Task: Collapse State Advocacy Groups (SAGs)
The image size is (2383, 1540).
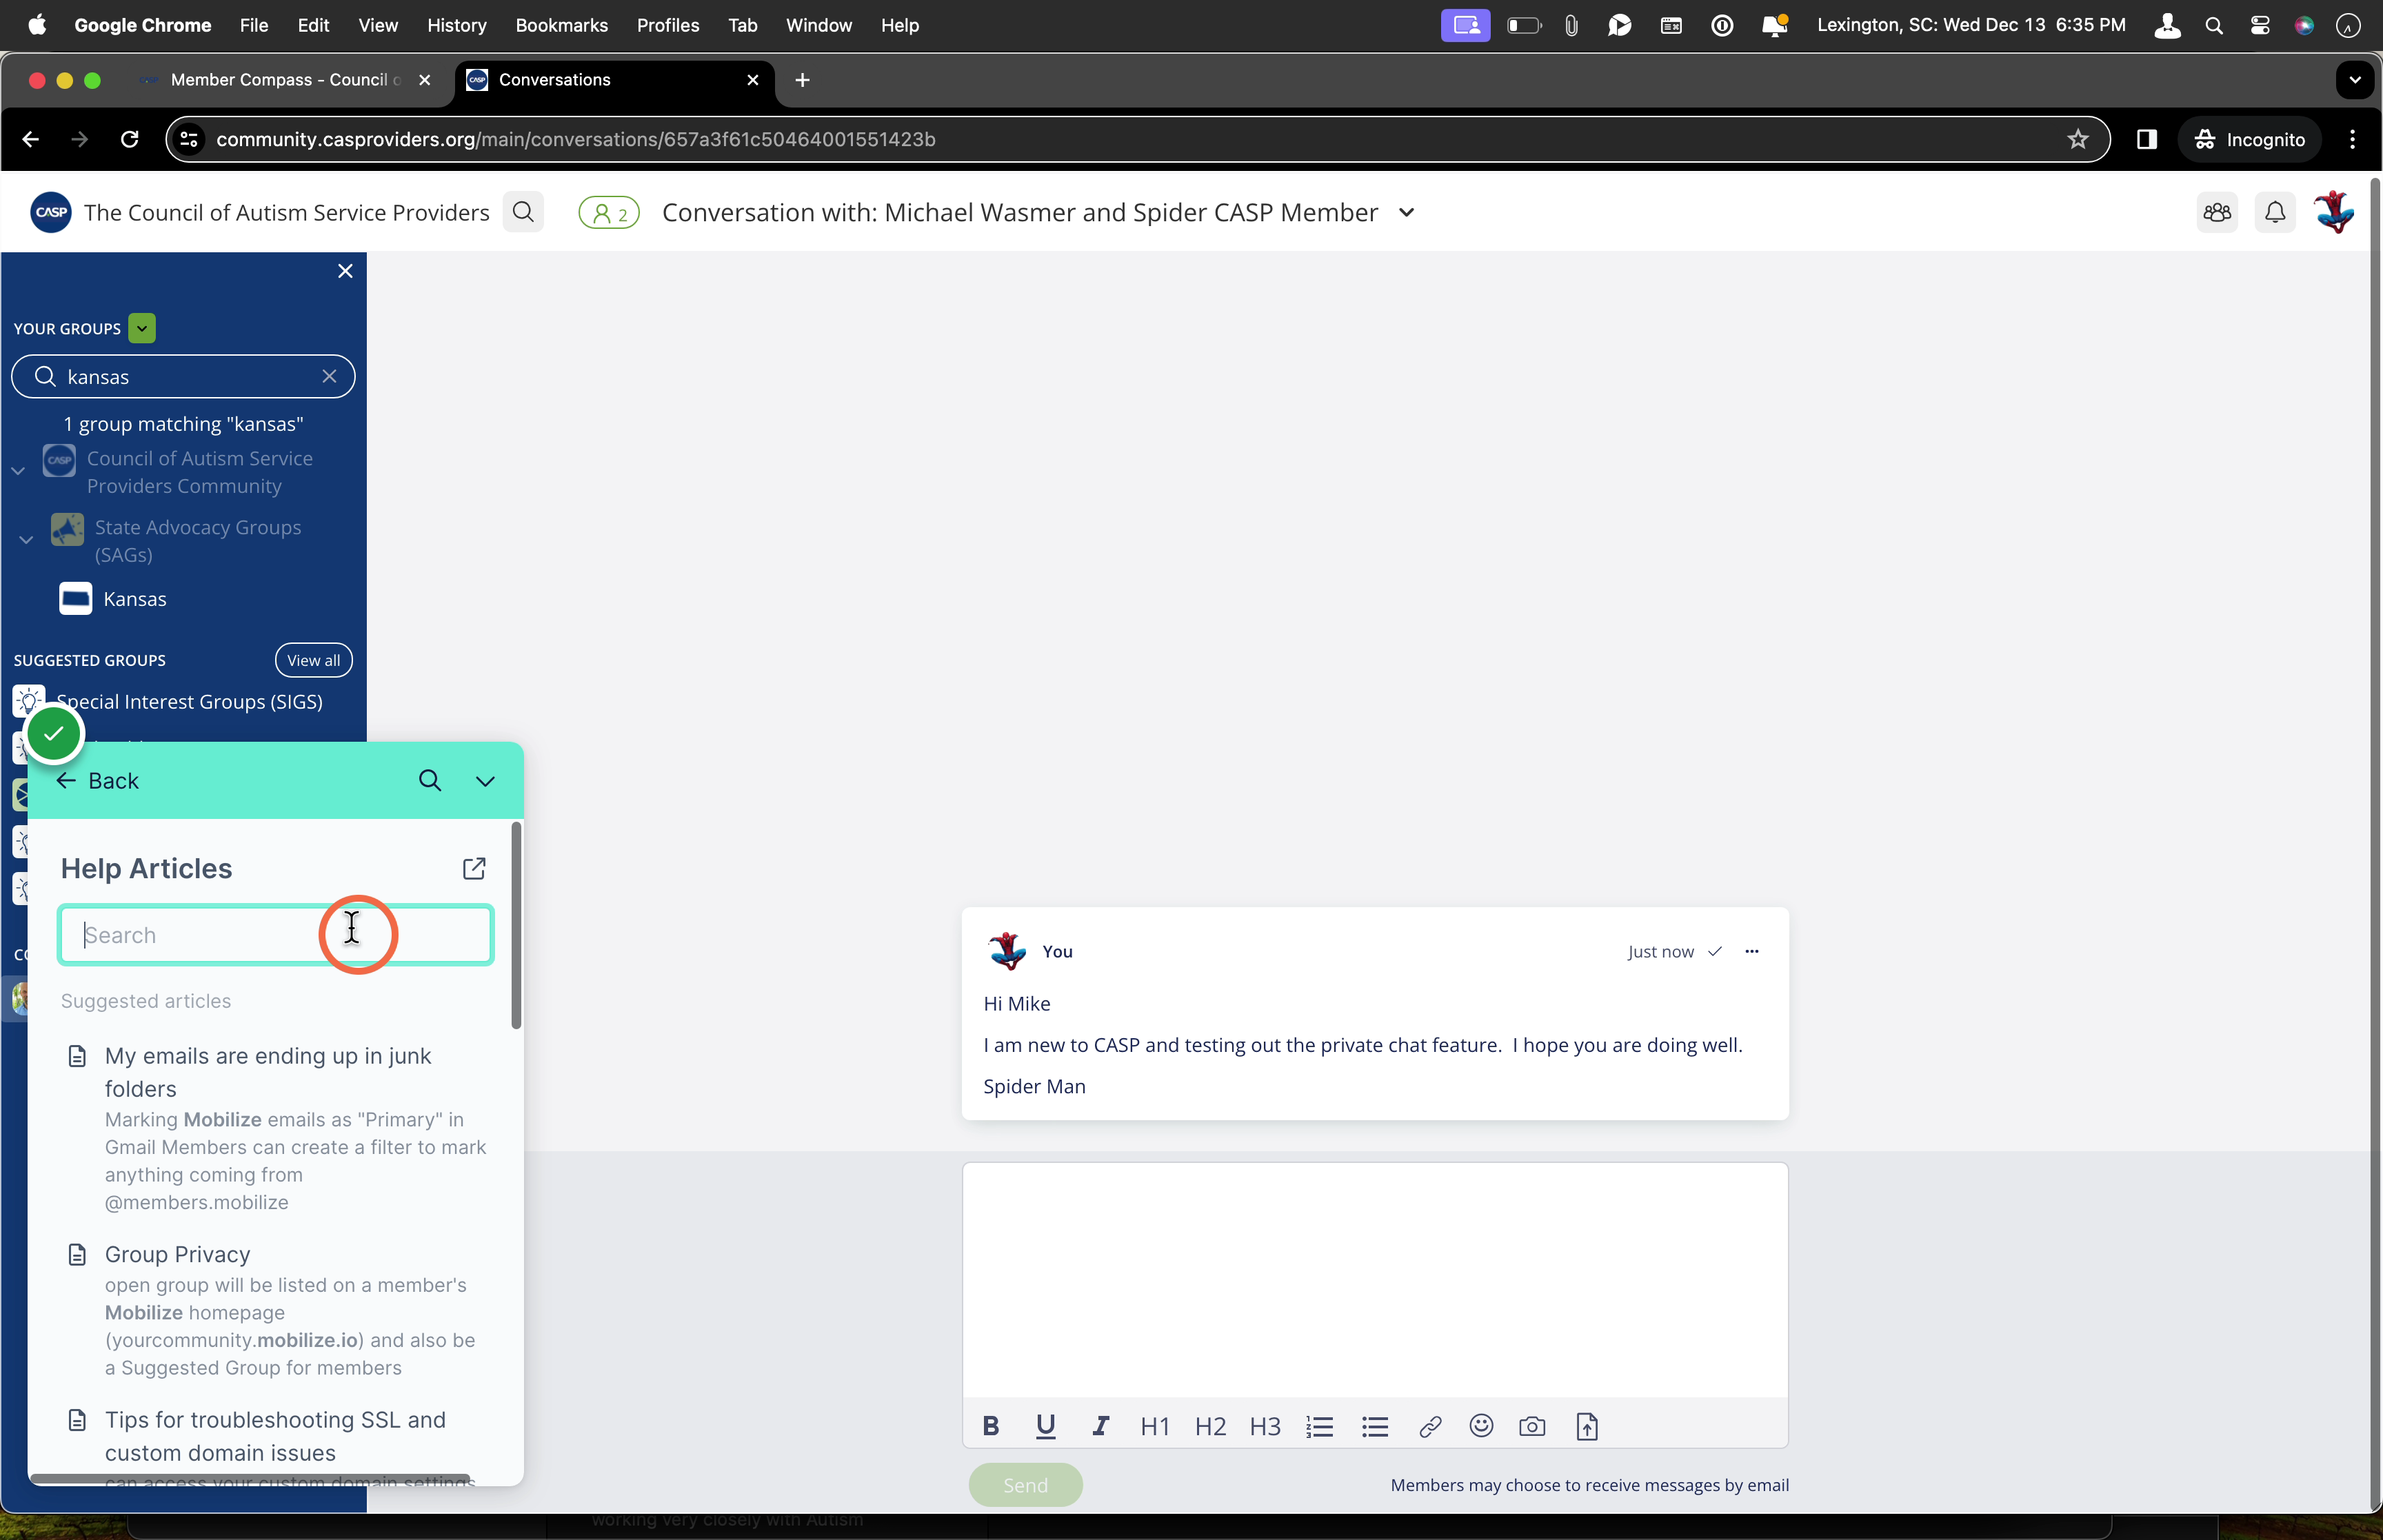Action: tap(26, 540)
